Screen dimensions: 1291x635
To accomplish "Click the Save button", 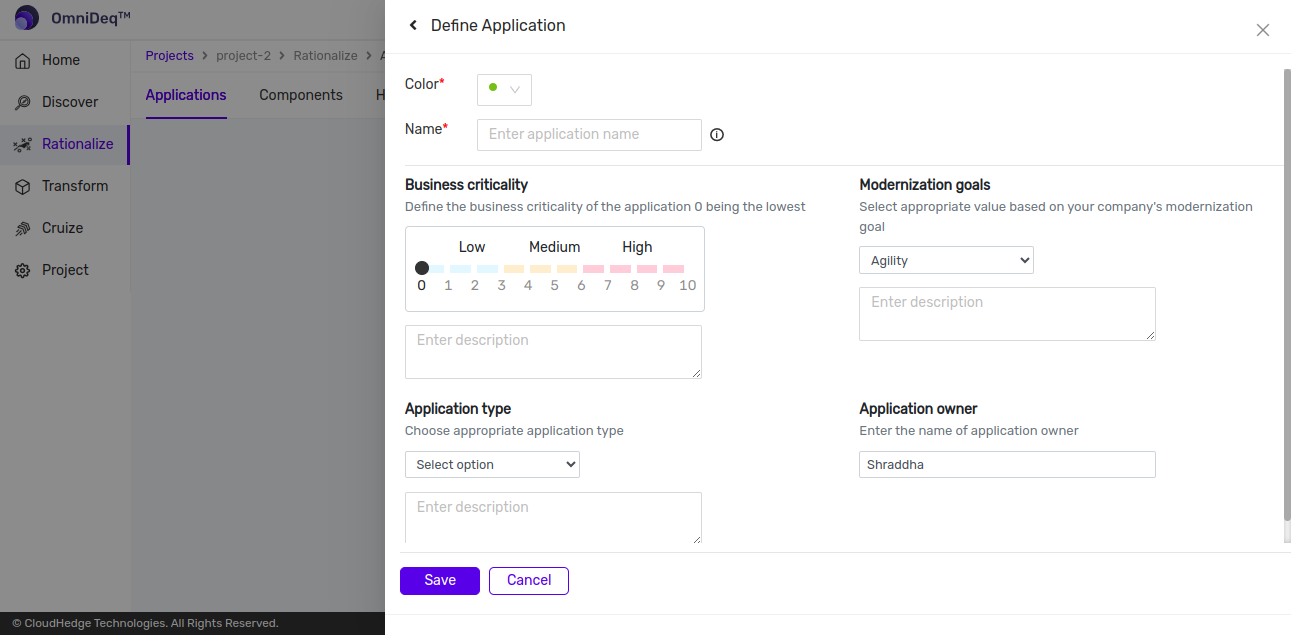I will pos(440,581).
